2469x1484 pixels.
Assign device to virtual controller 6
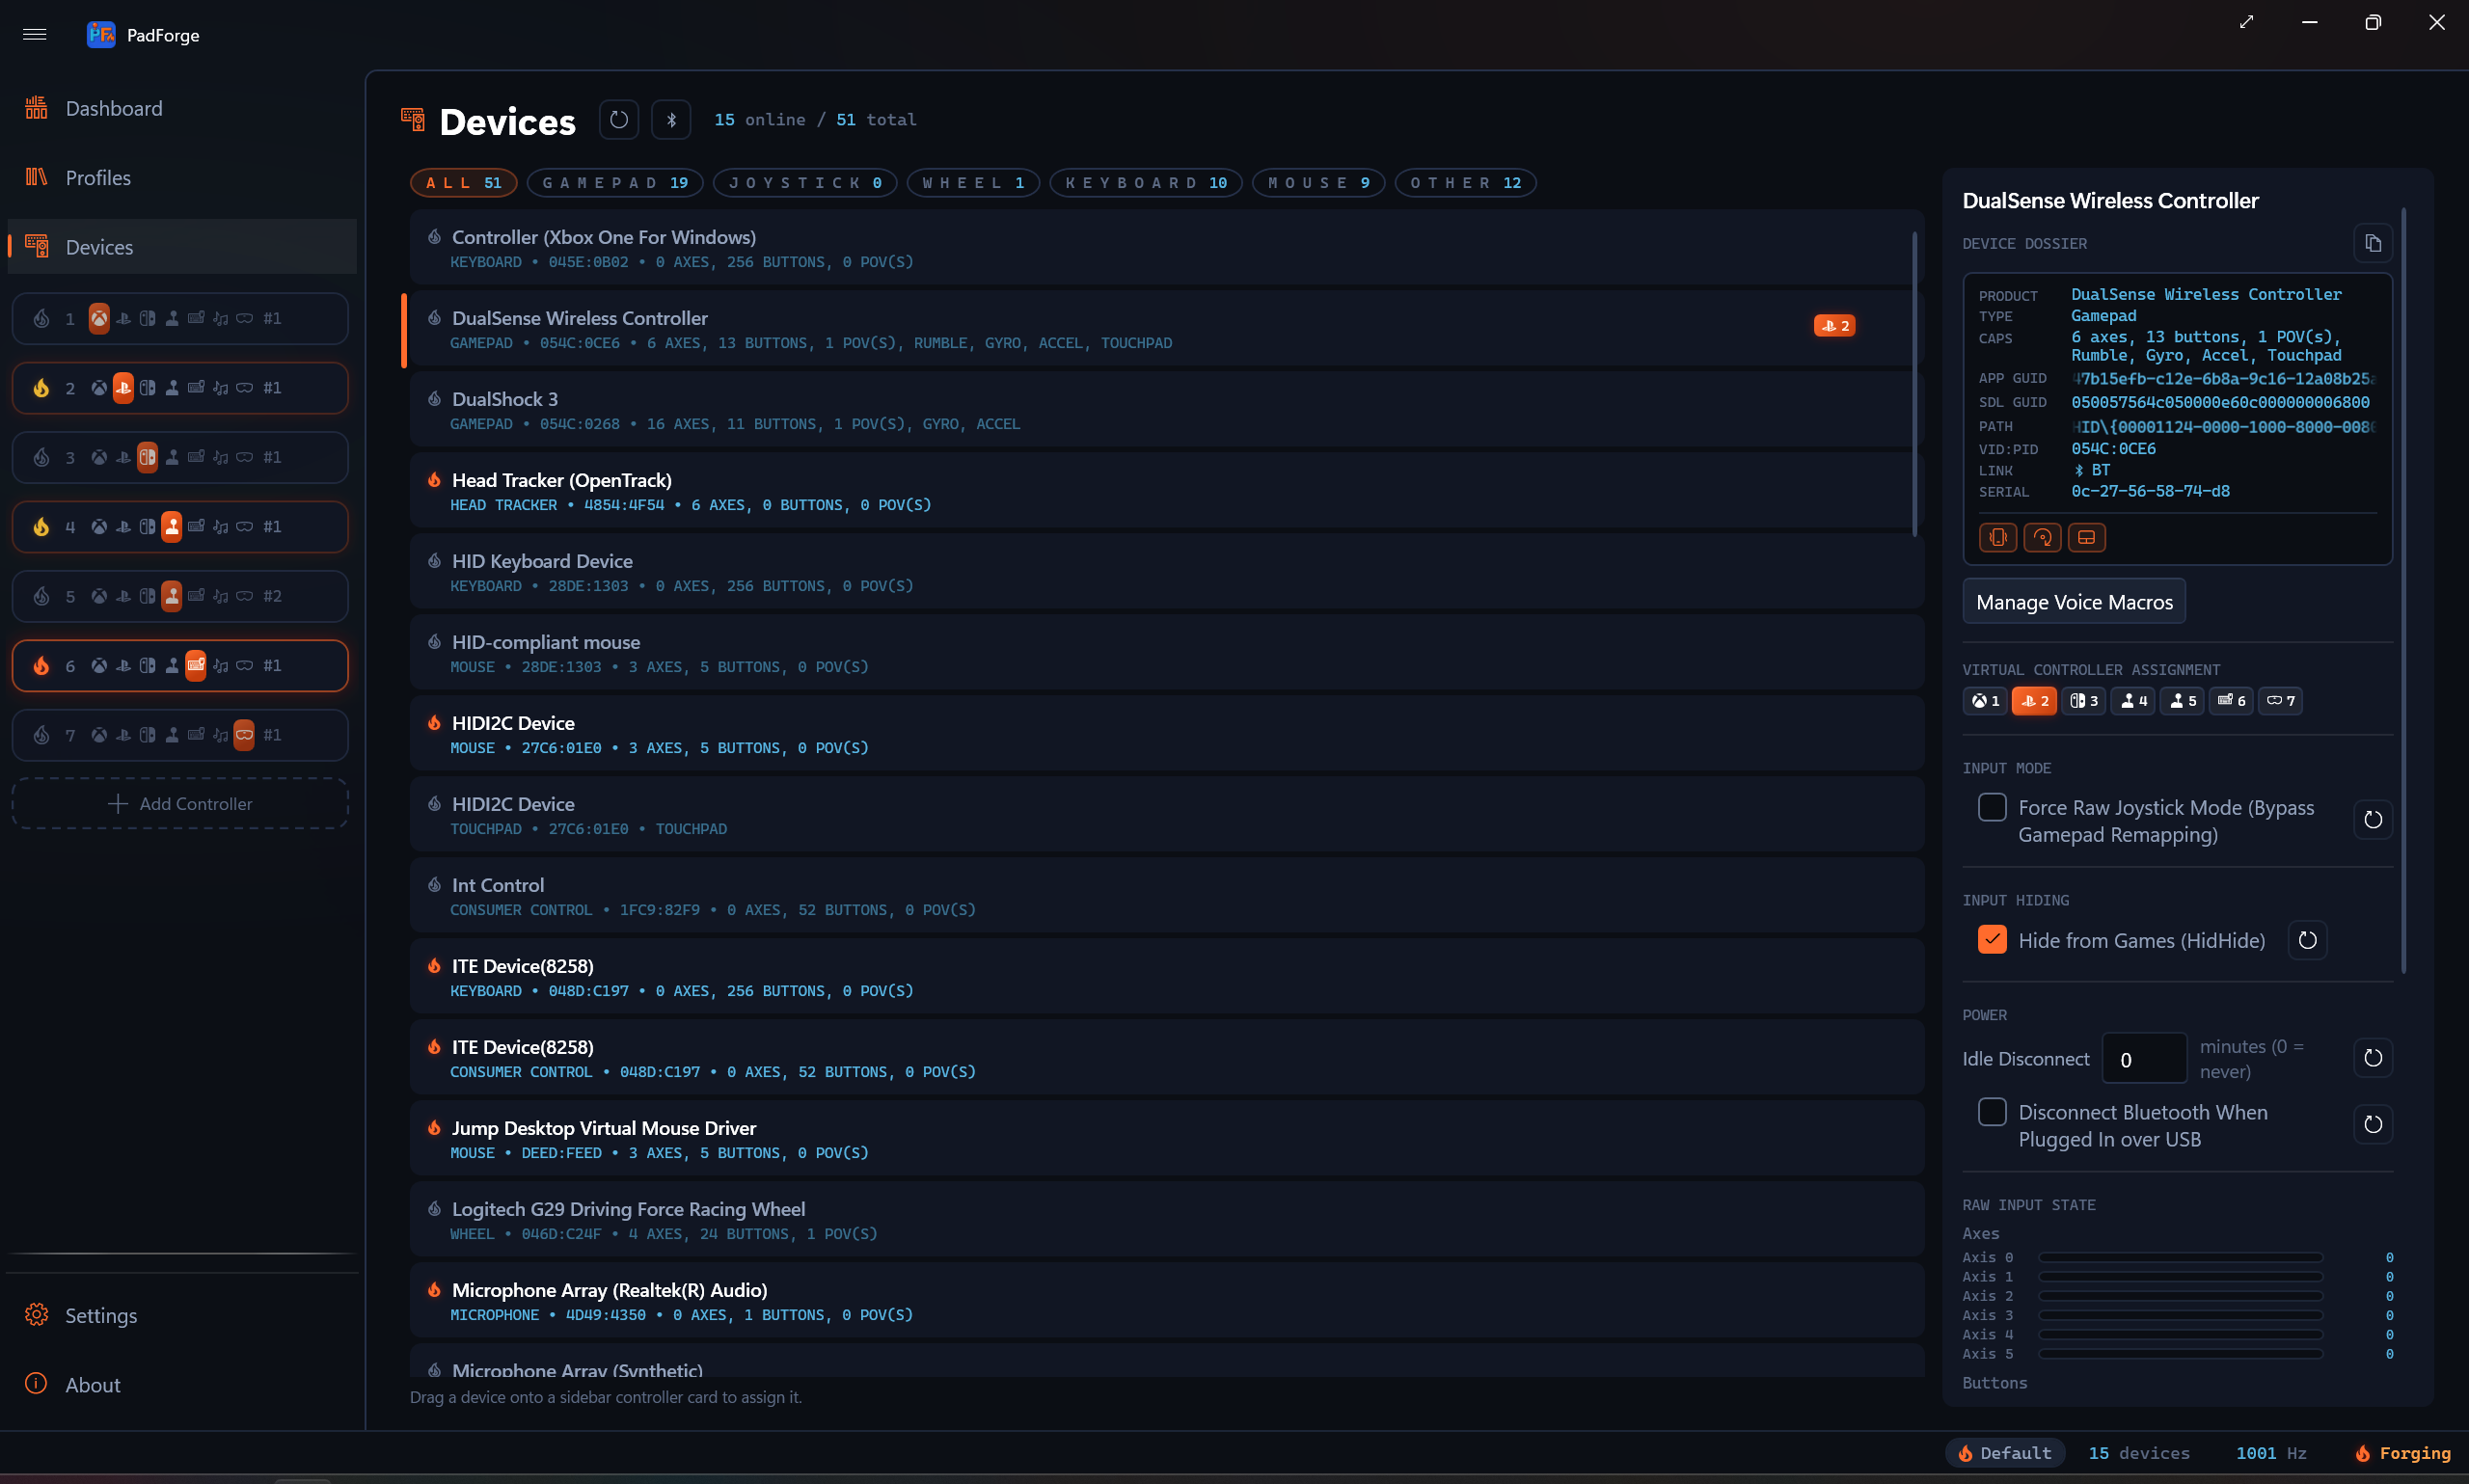[2231, 701]
